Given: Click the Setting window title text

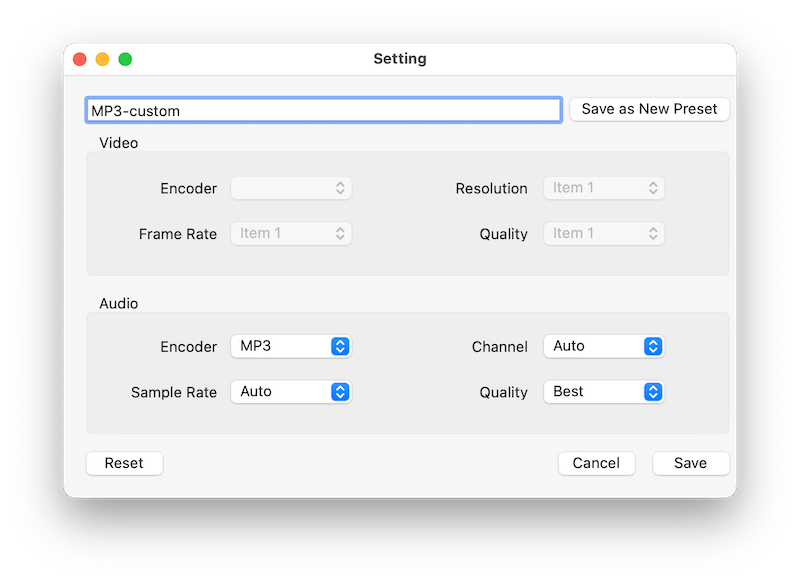Looking at the screenshot, I should 400,59.
